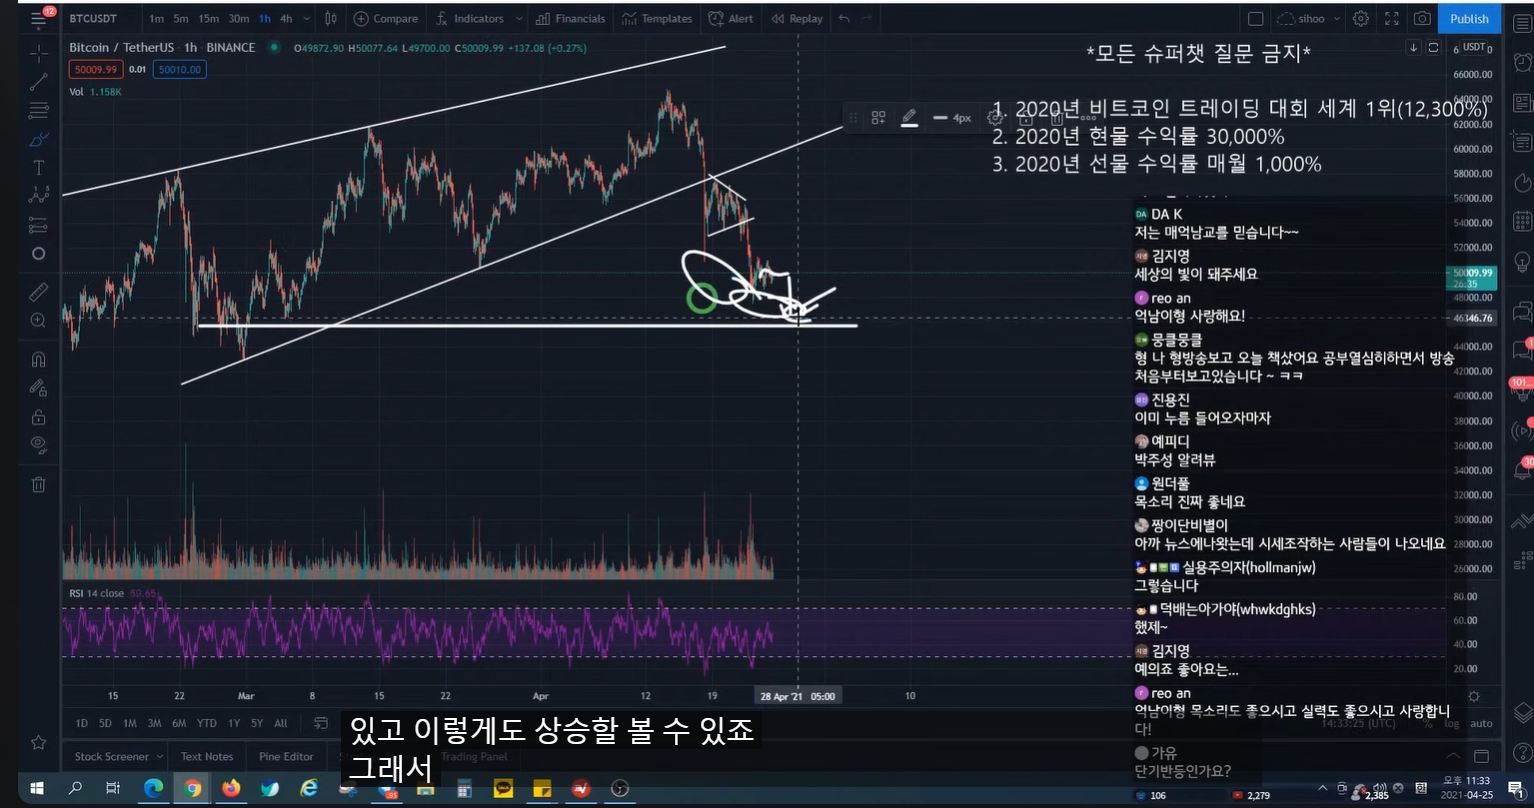Select the crosshair cursor tool

click(x=38, y=53)
